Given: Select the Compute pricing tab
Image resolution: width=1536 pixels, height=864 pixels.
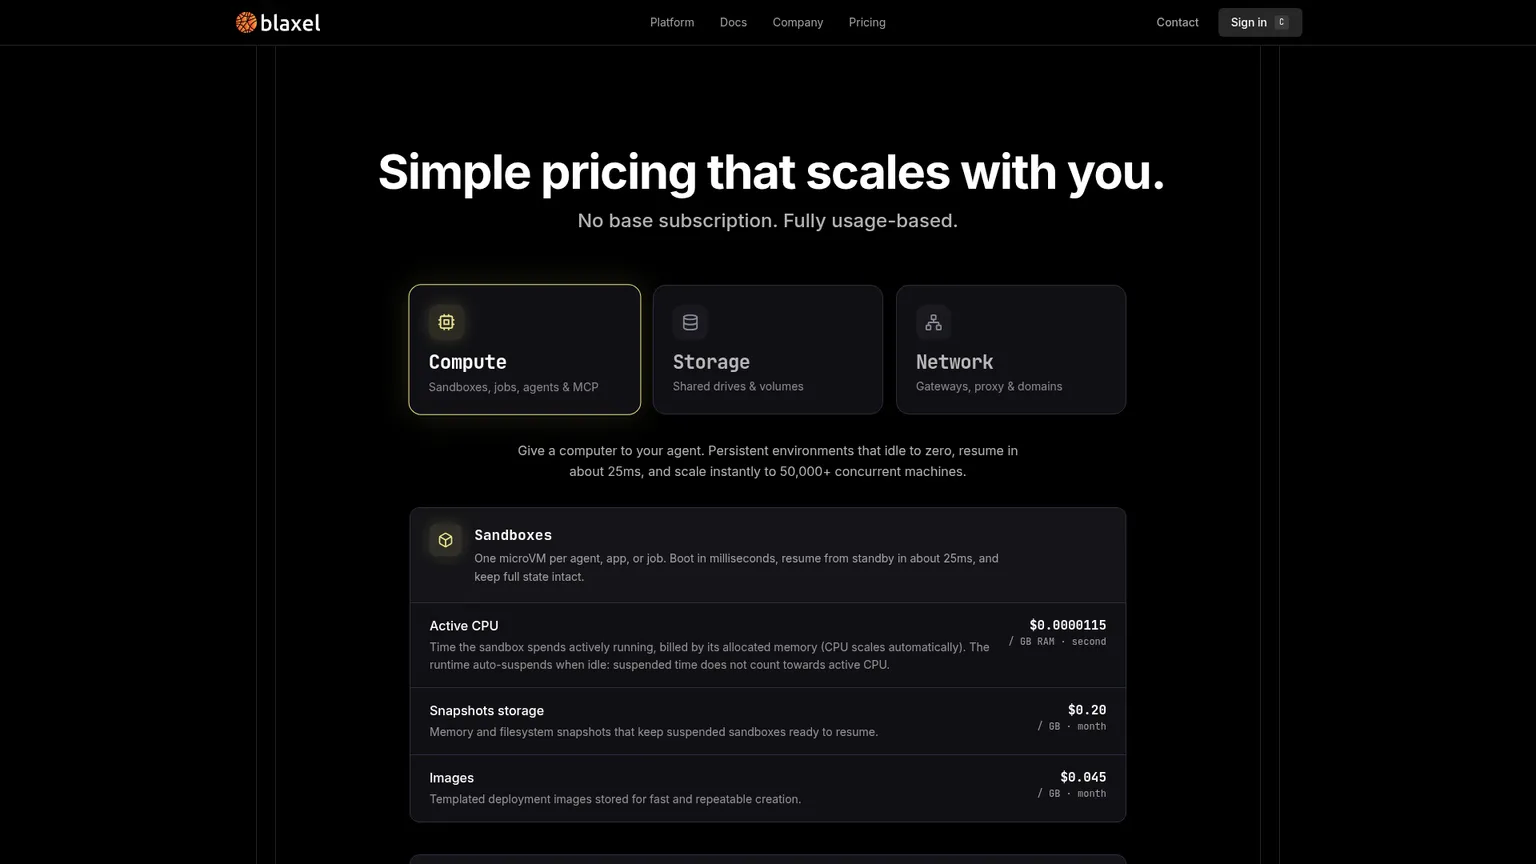Looking at the screenshot, I should (525, 350).
